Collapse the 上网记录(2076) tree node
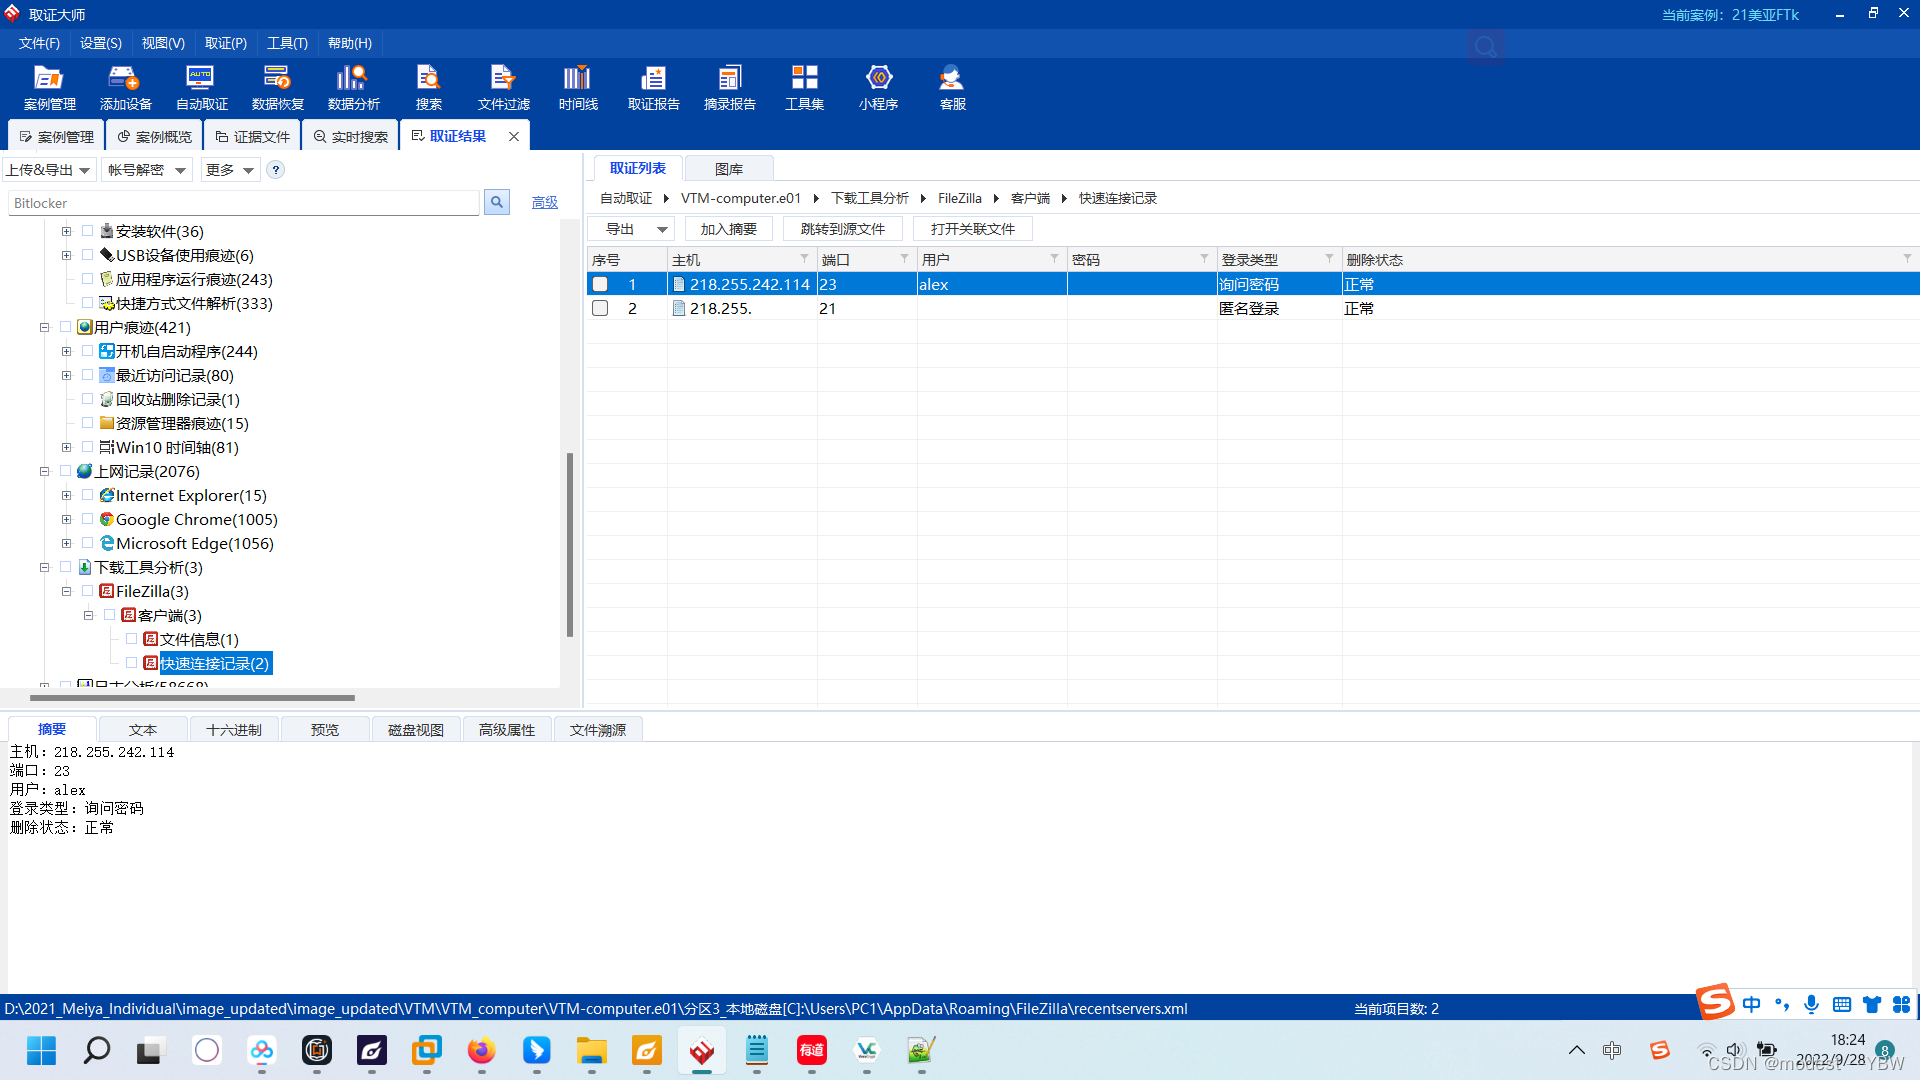The image size is (1920, 1080). 44,471
